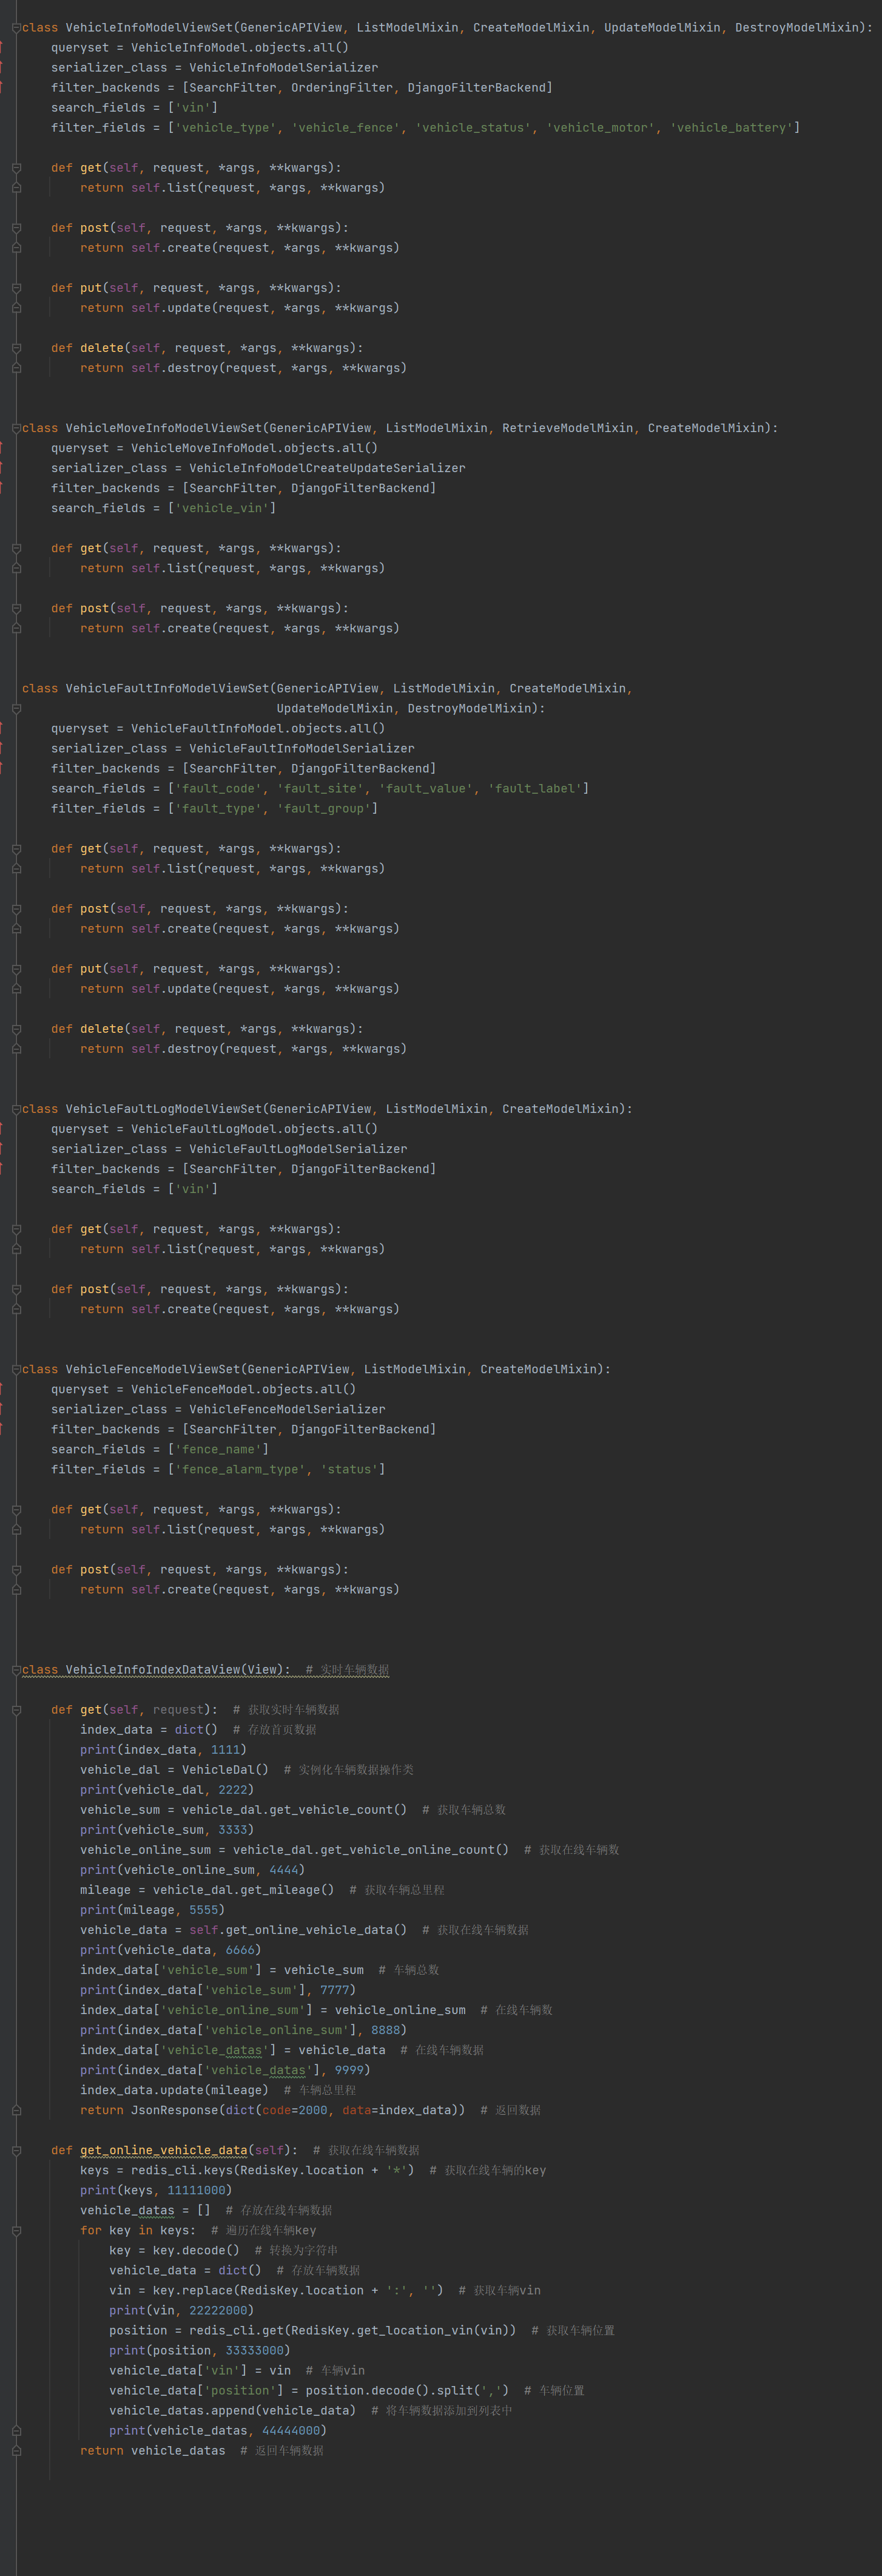Collapse the VehicleInfoIndexDataView class fold toggle
Viewport: 882px width, 2576px height.
[16, 1670]
